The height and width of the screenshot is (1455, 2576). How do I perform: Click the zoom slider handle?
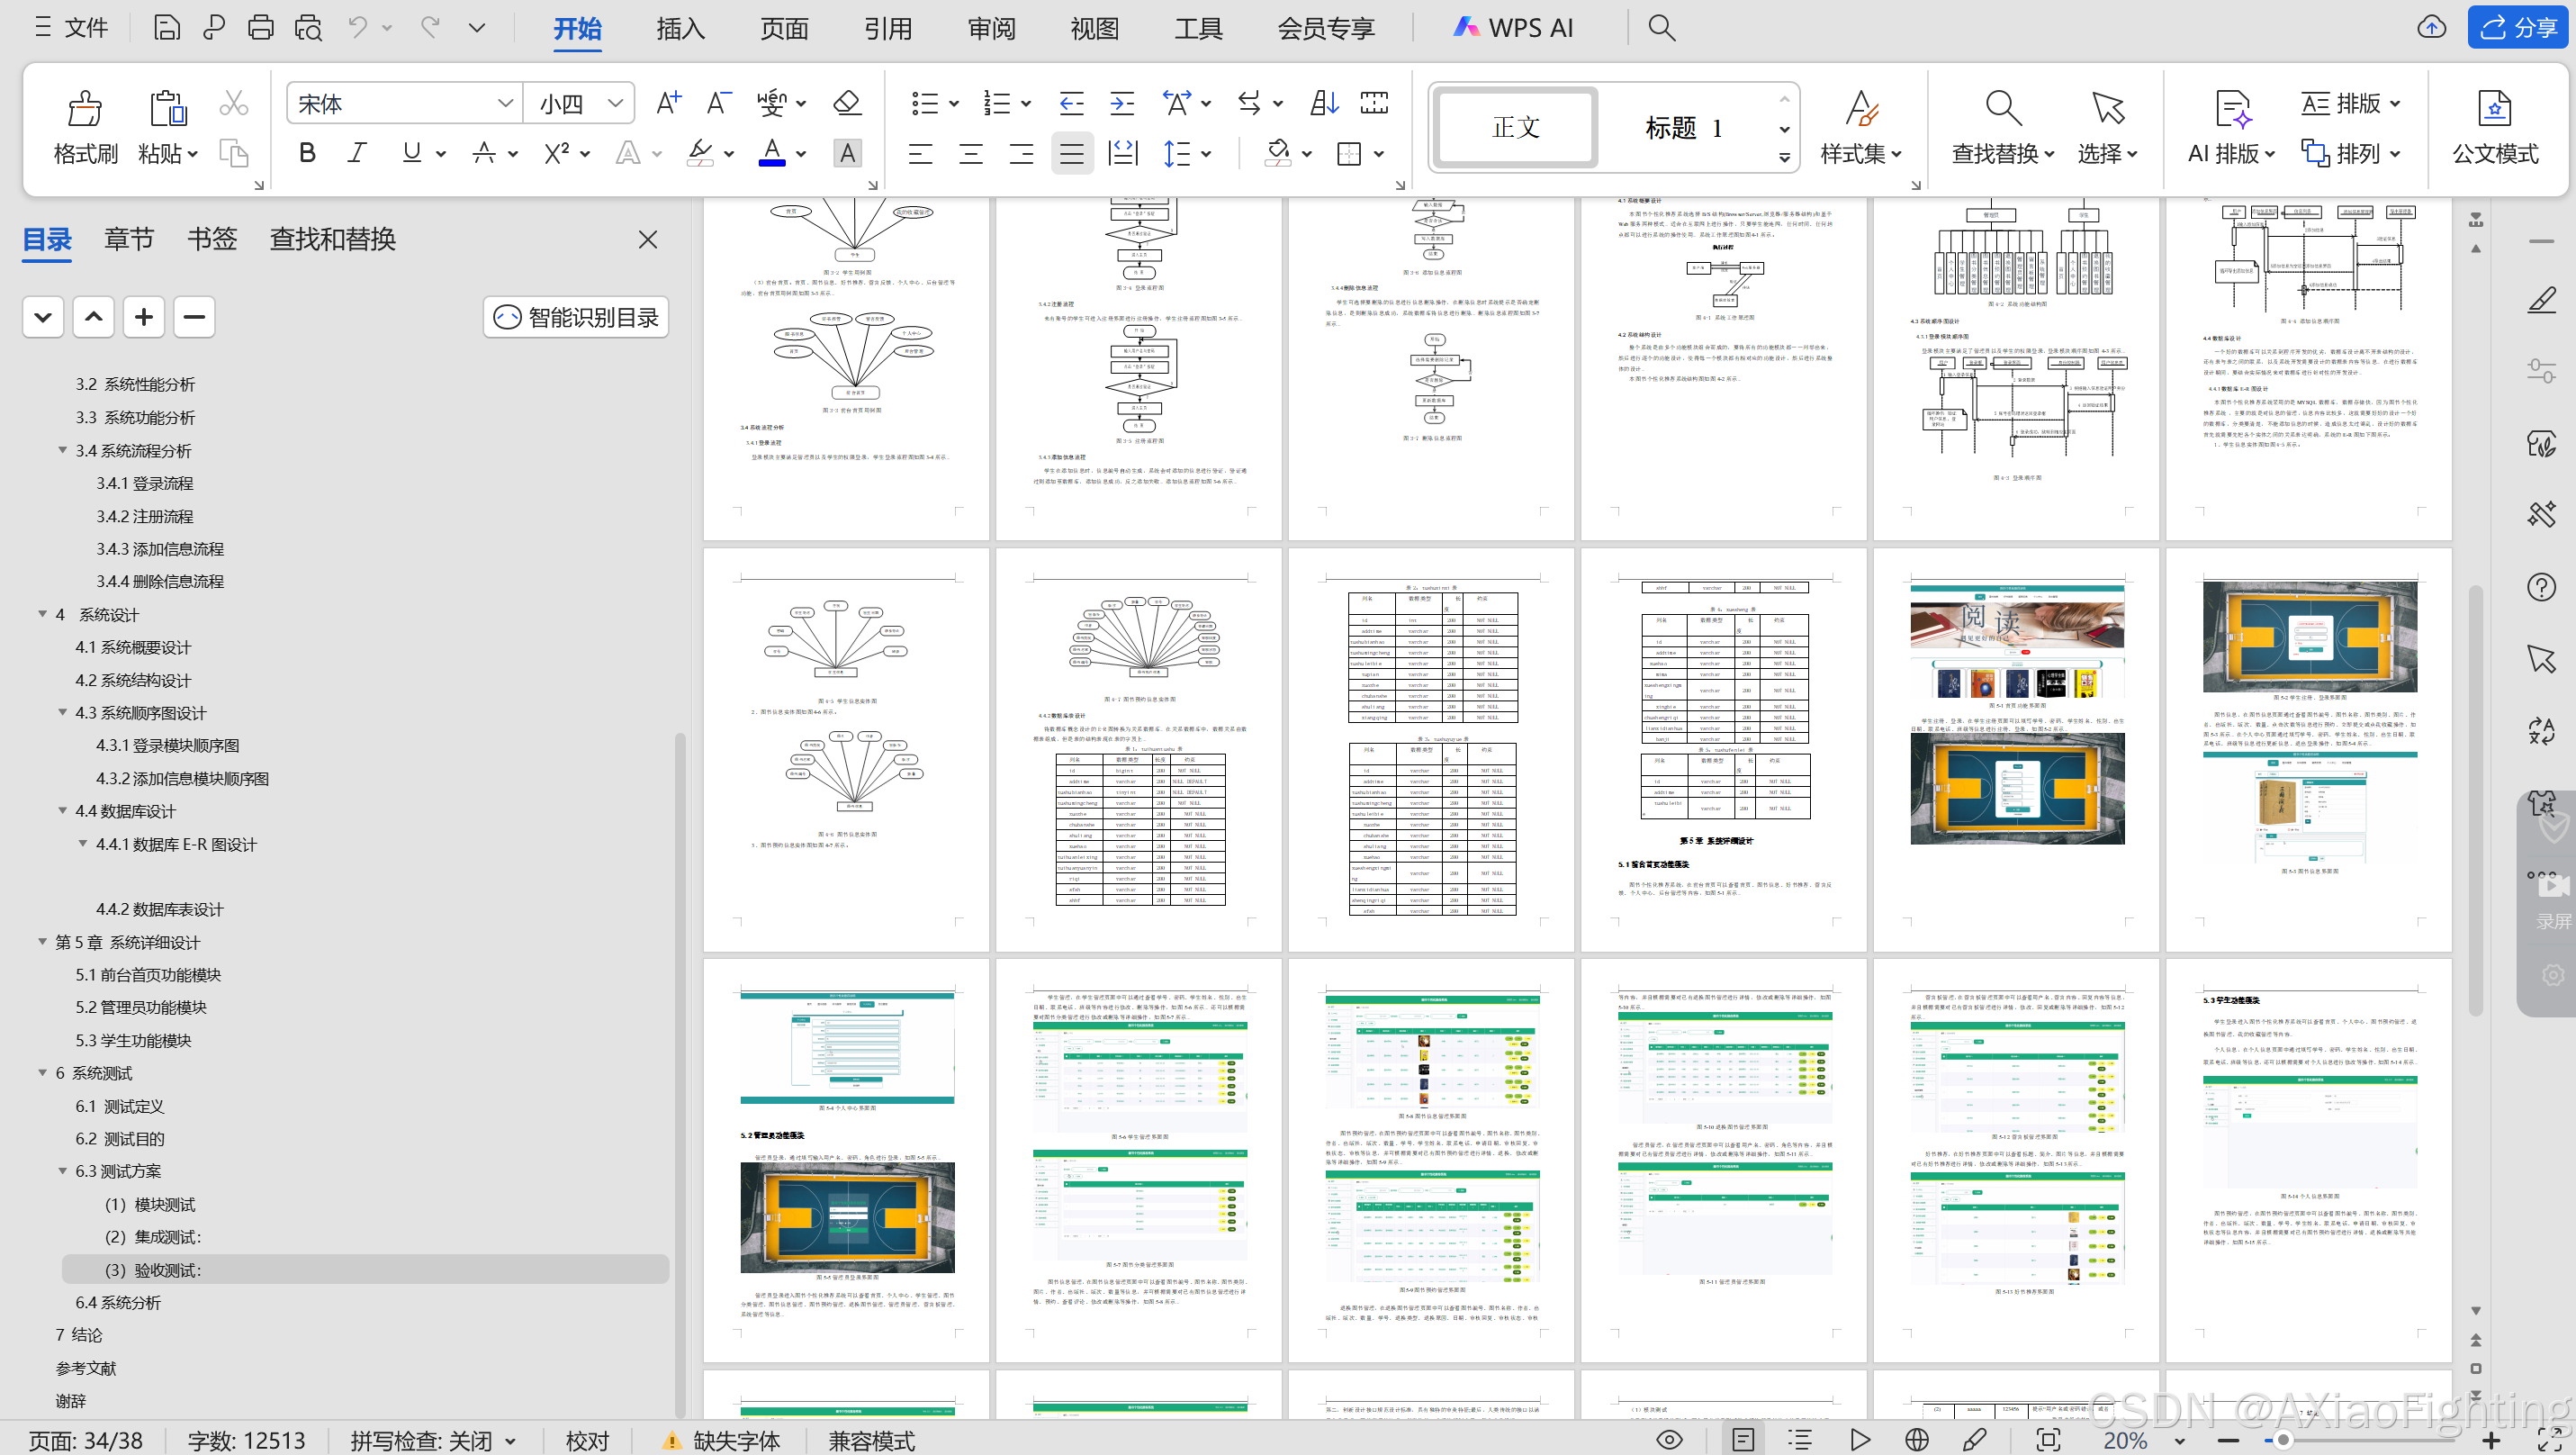(x=2283, y=1440)
